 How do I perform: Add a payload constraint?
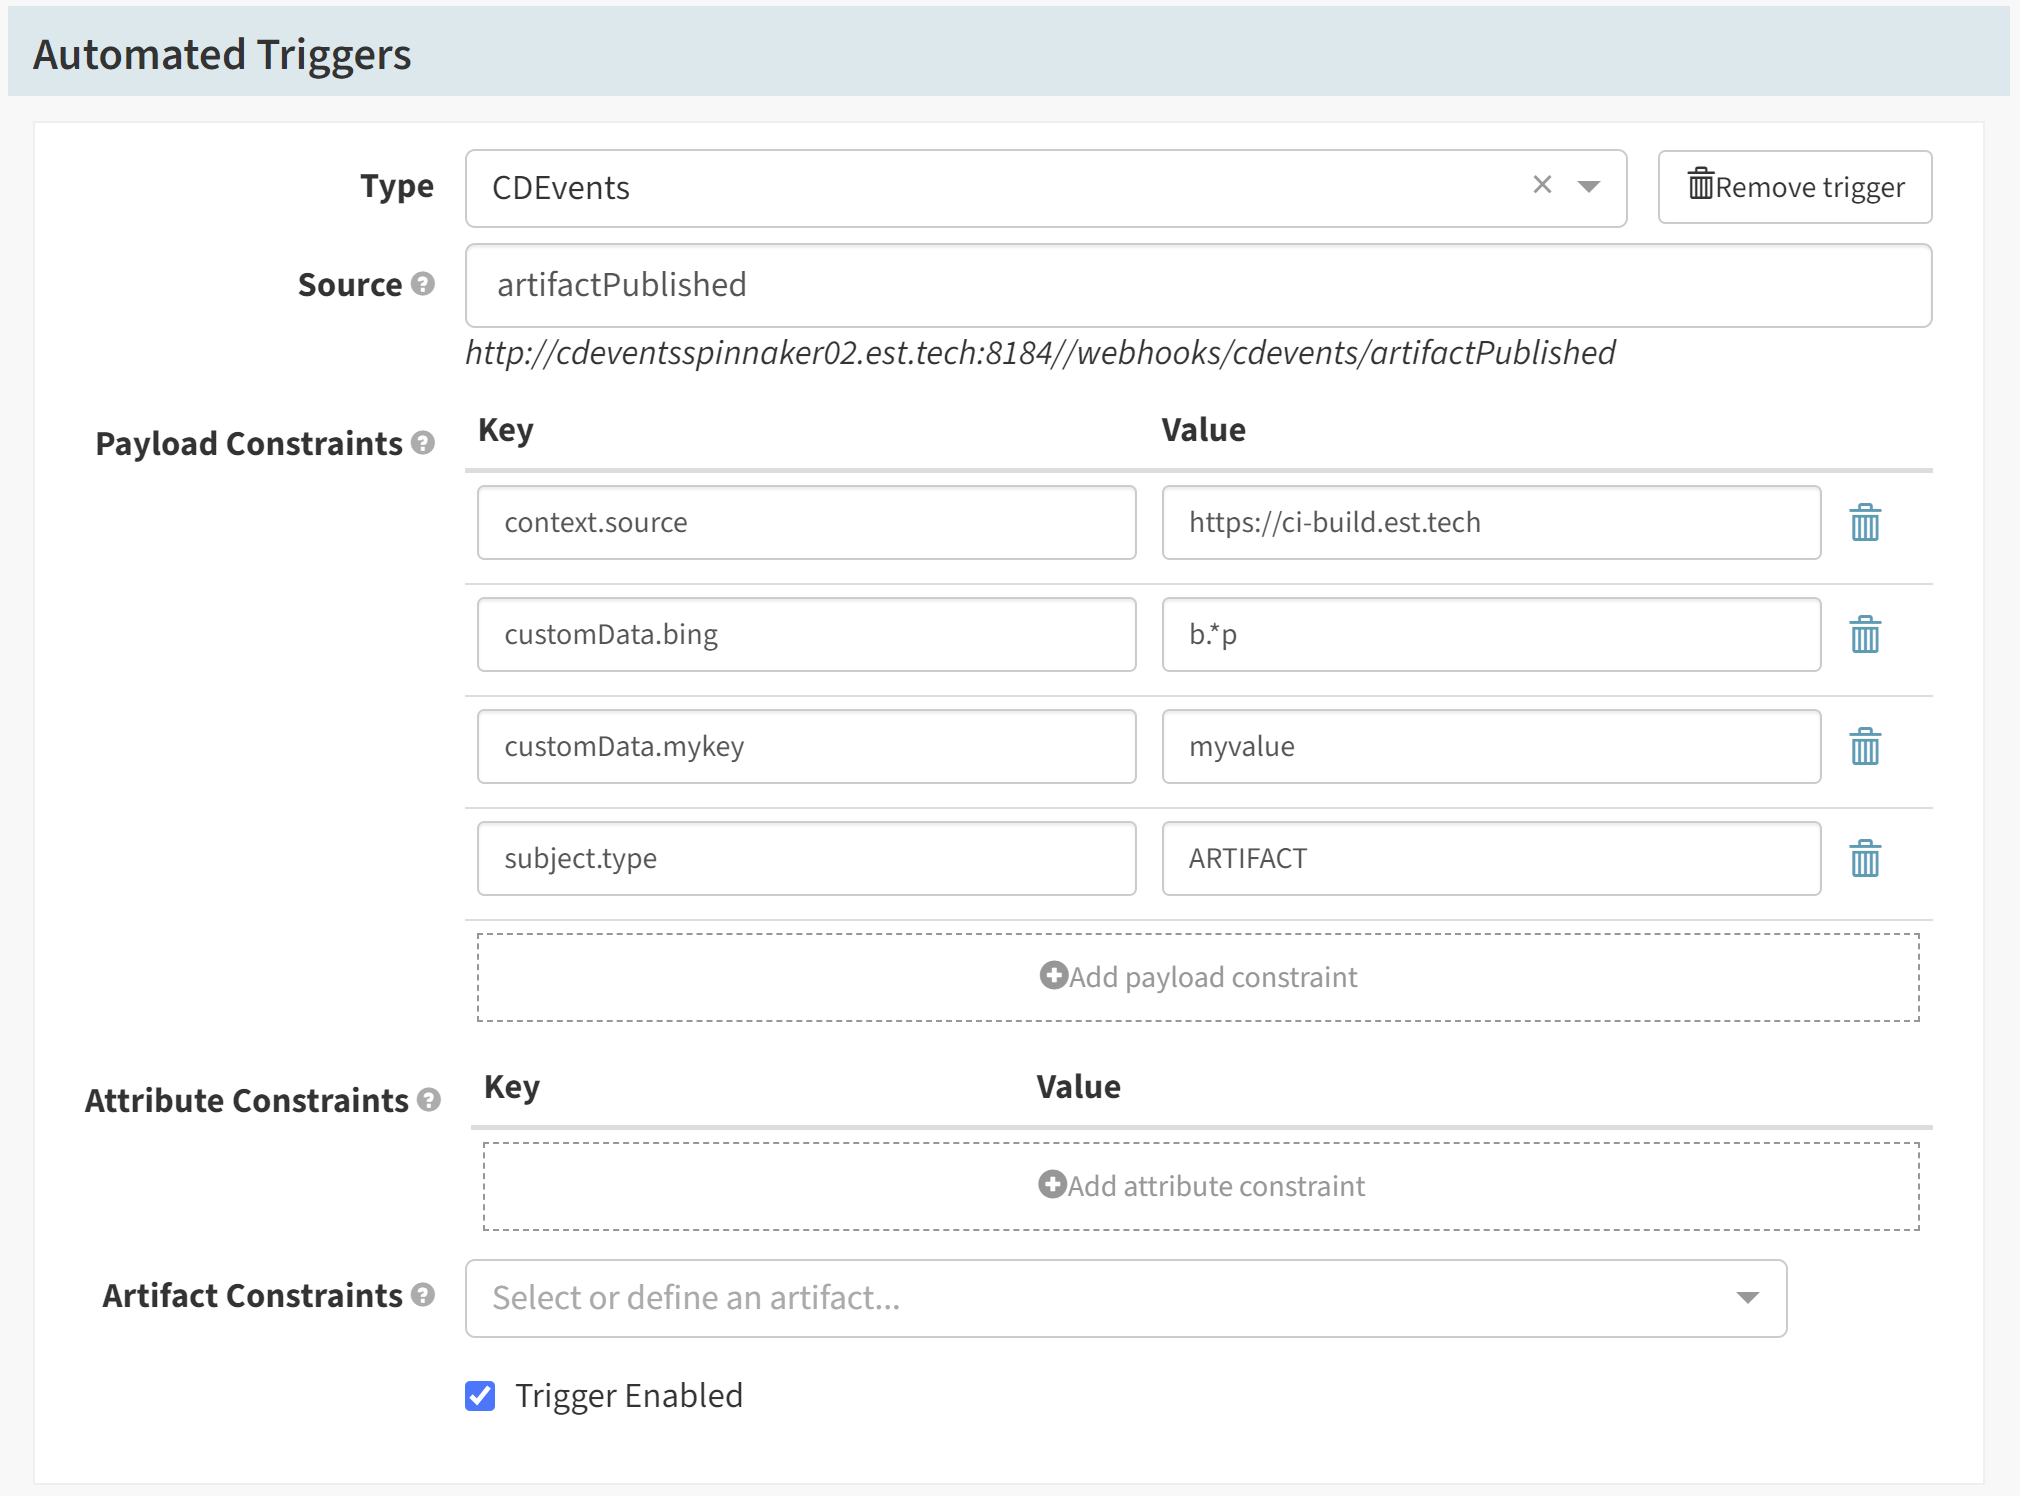point(1198,977)
